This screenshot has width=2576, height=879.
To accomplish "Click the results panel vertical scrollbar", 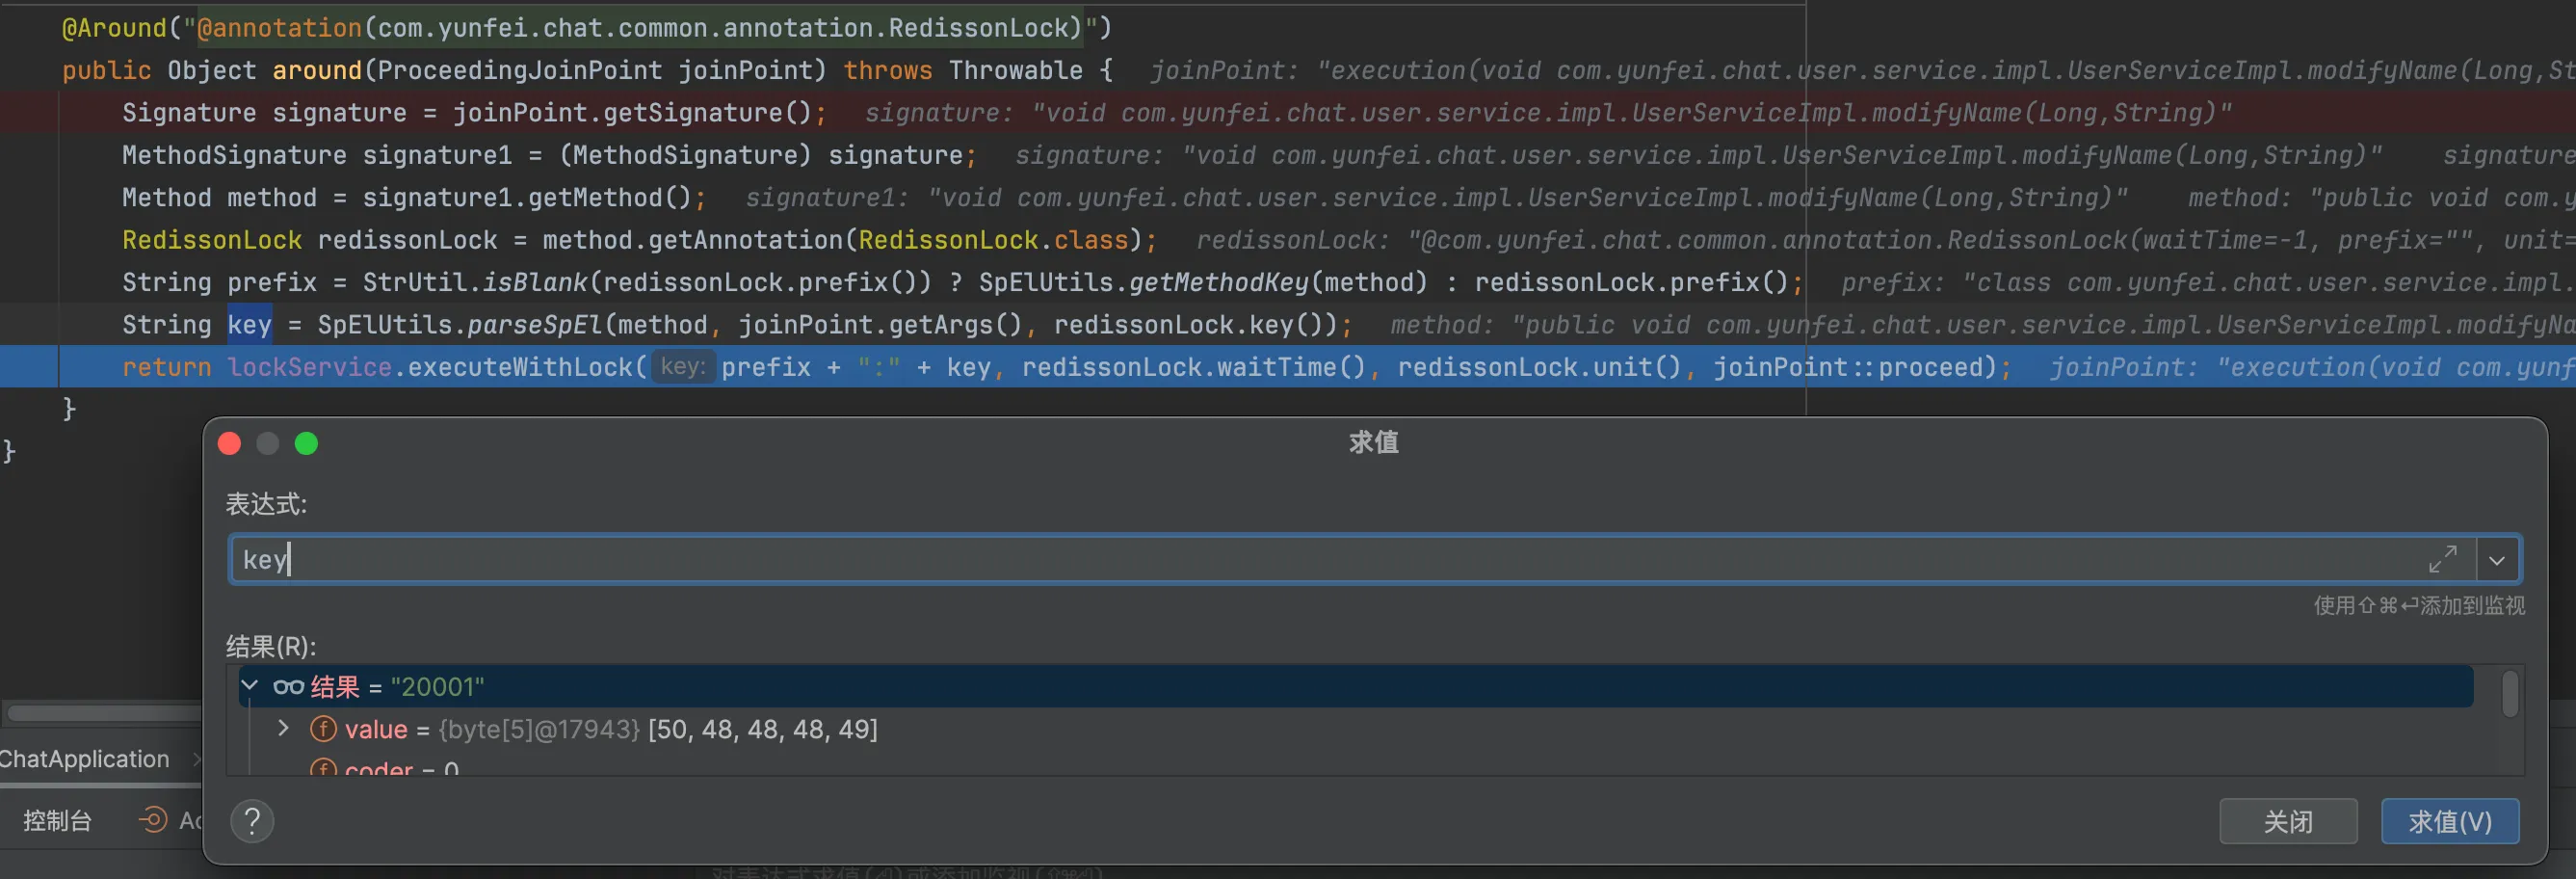I will pyautogui.click(x=2508, y=694).
